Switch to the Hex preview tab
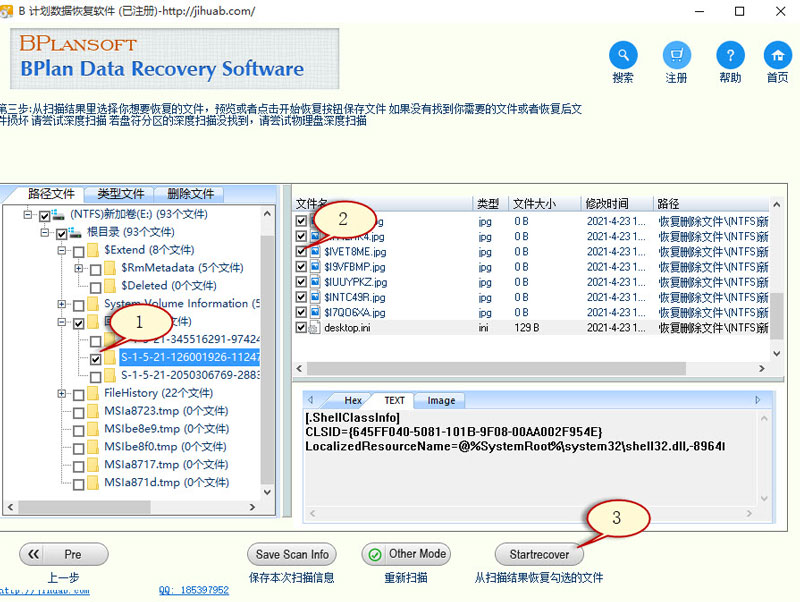Viewport: 800px width, 602px height. point(352,400)
